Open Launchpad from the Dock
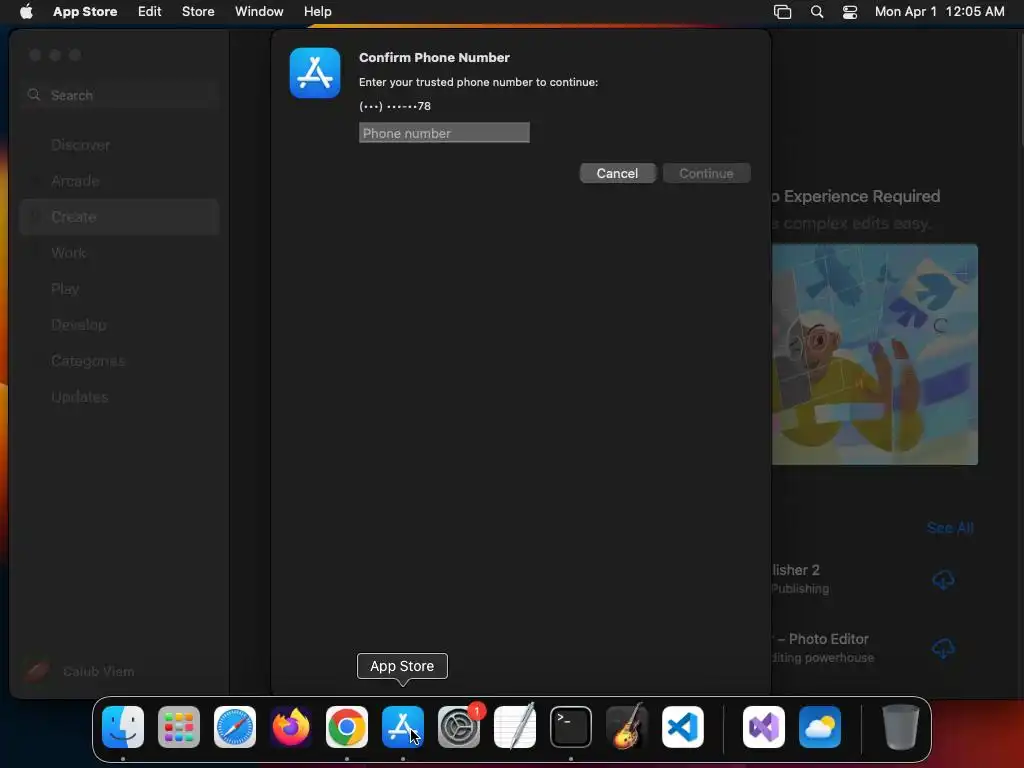This screenshot has width=1024, height=768. point(179,727)
